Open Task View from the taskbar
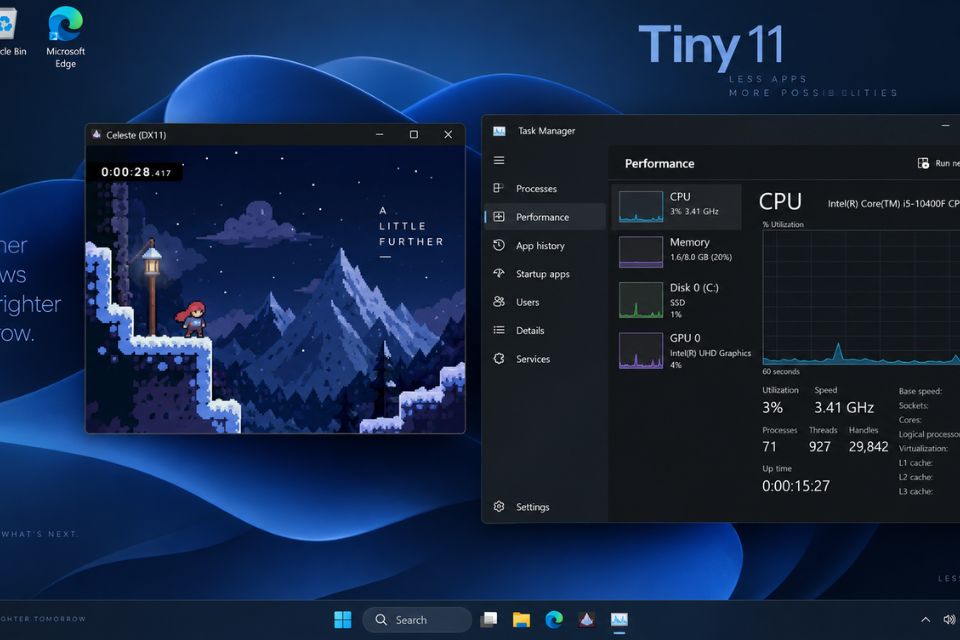Image resolution: width=960 pixels, height=640 pixels. tap(489, 620)
